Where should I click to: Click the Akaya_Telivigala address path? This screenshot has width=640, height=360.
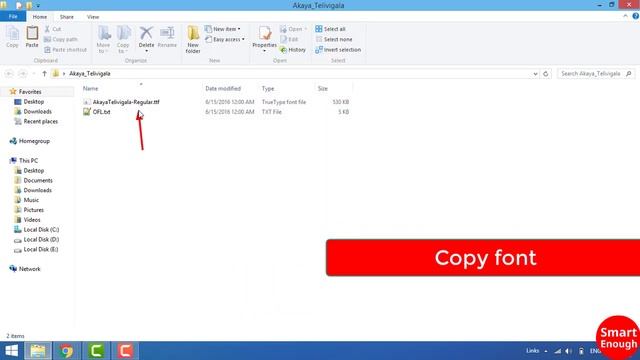coord(89,73)
